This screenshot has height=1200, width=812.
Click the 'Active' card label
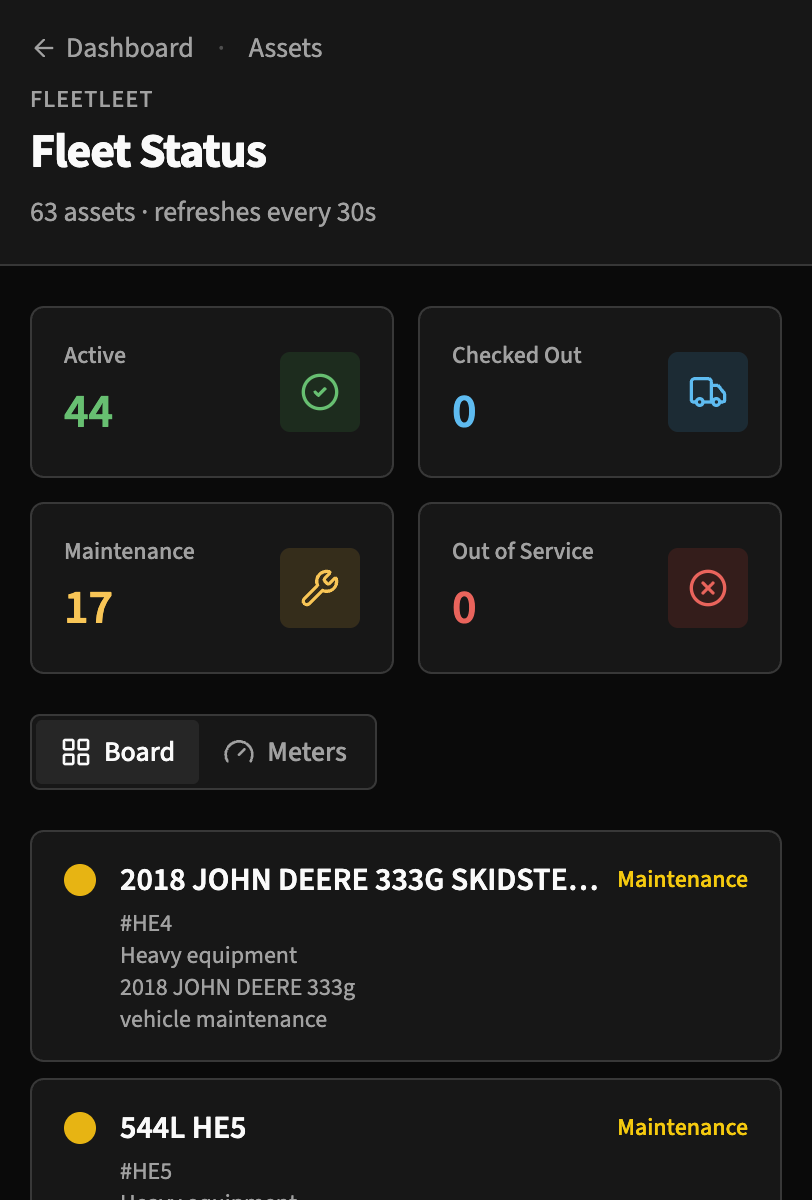tap(95, 355)
